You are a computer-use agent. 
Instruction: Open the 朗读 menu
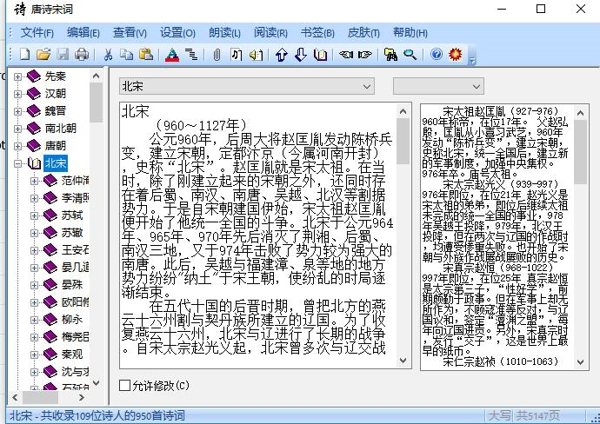coord(225,31)
